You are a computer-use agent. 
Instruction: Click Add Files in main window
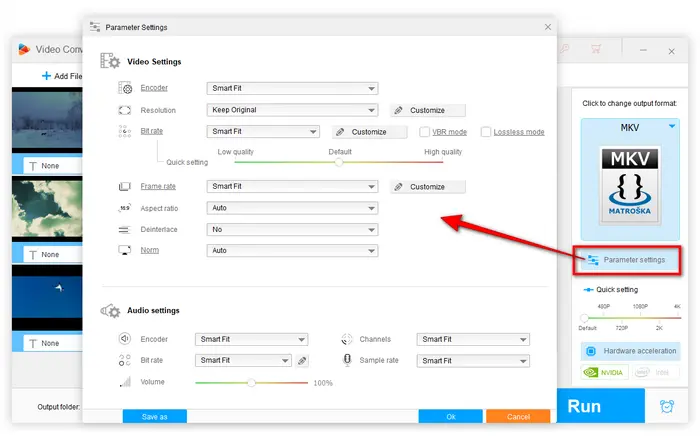(x=62, y=76)
